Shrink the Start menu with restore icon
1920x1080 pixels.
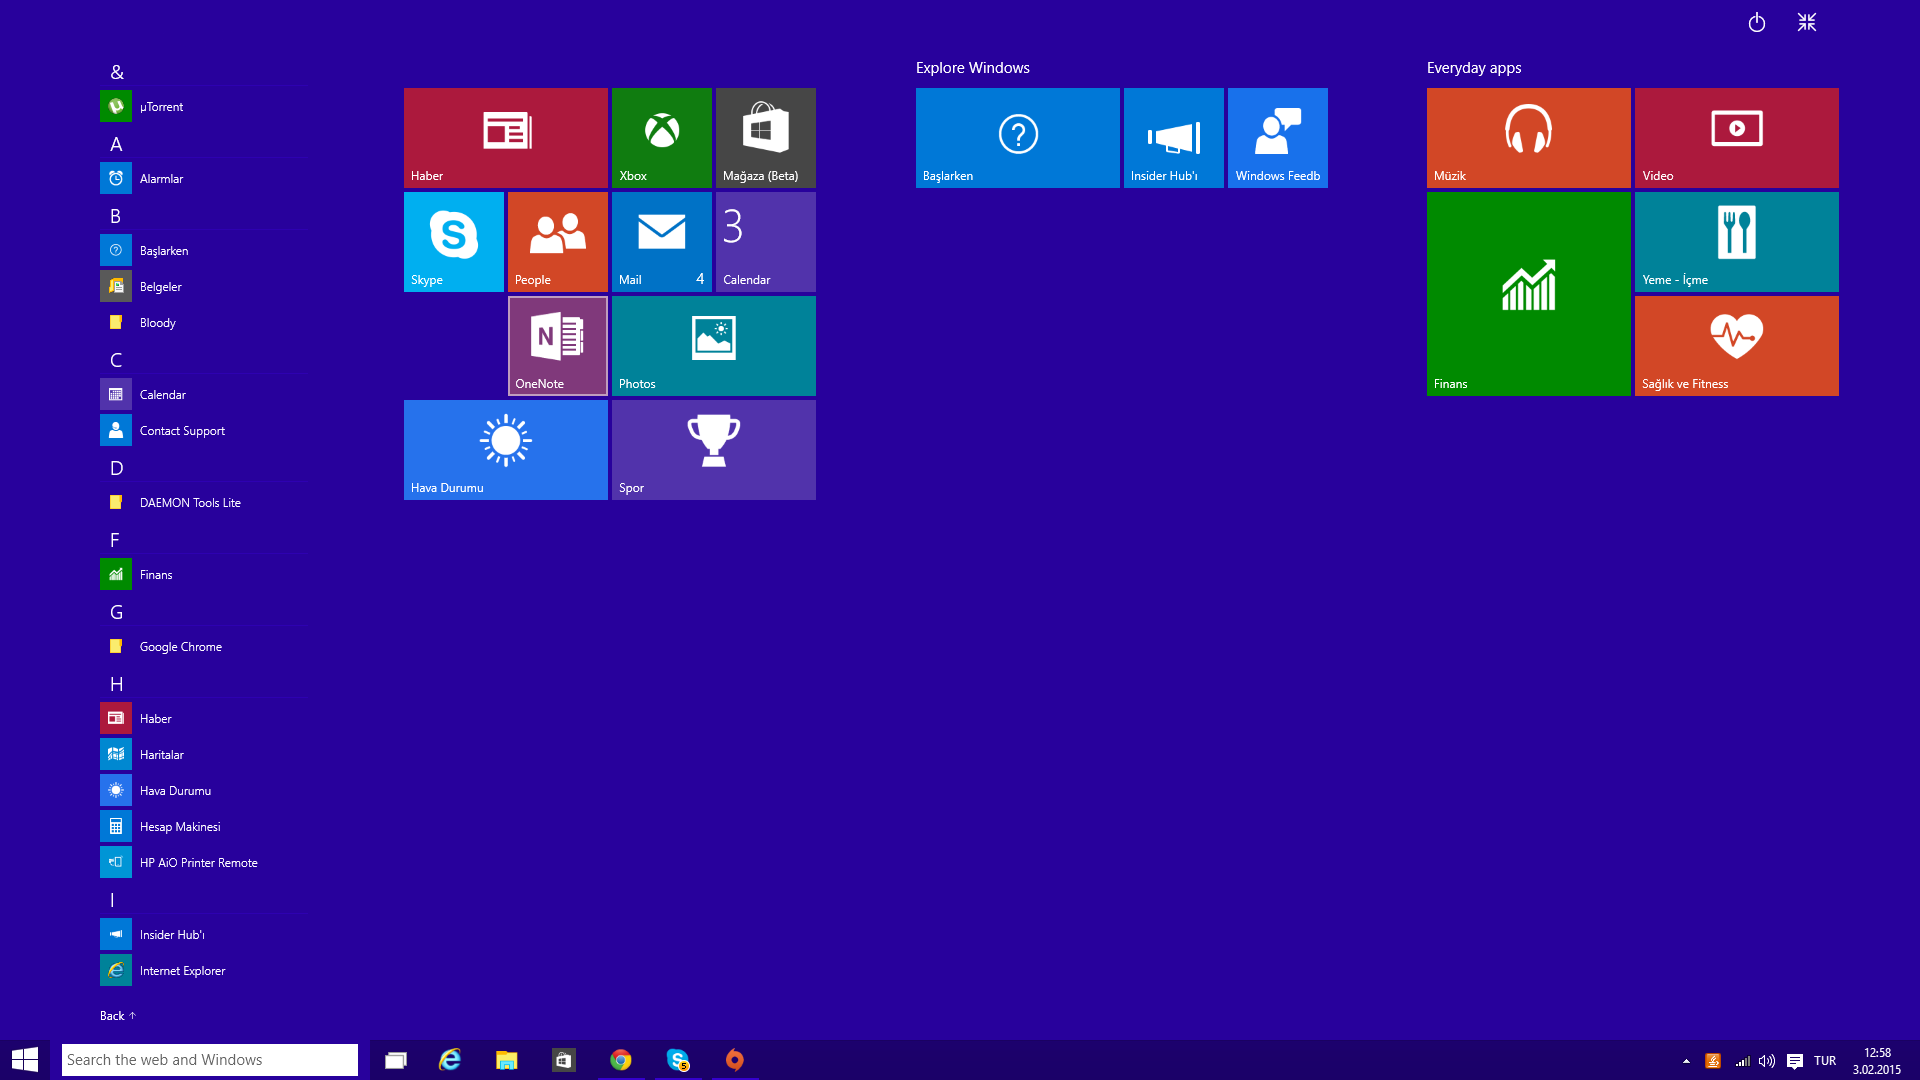1807,22
